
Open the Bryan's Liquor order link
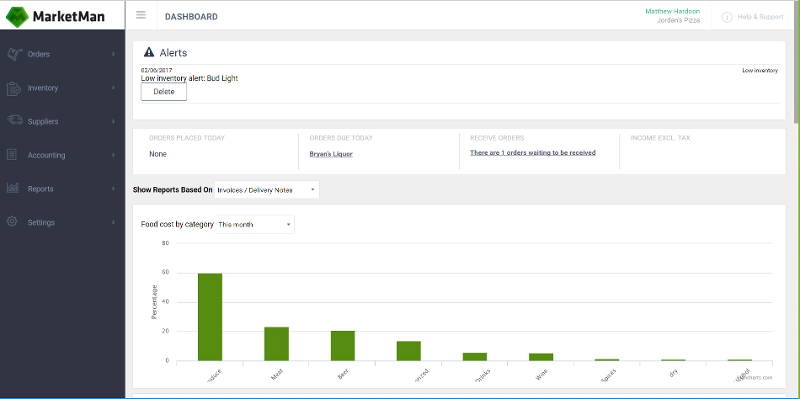(331, 154)
